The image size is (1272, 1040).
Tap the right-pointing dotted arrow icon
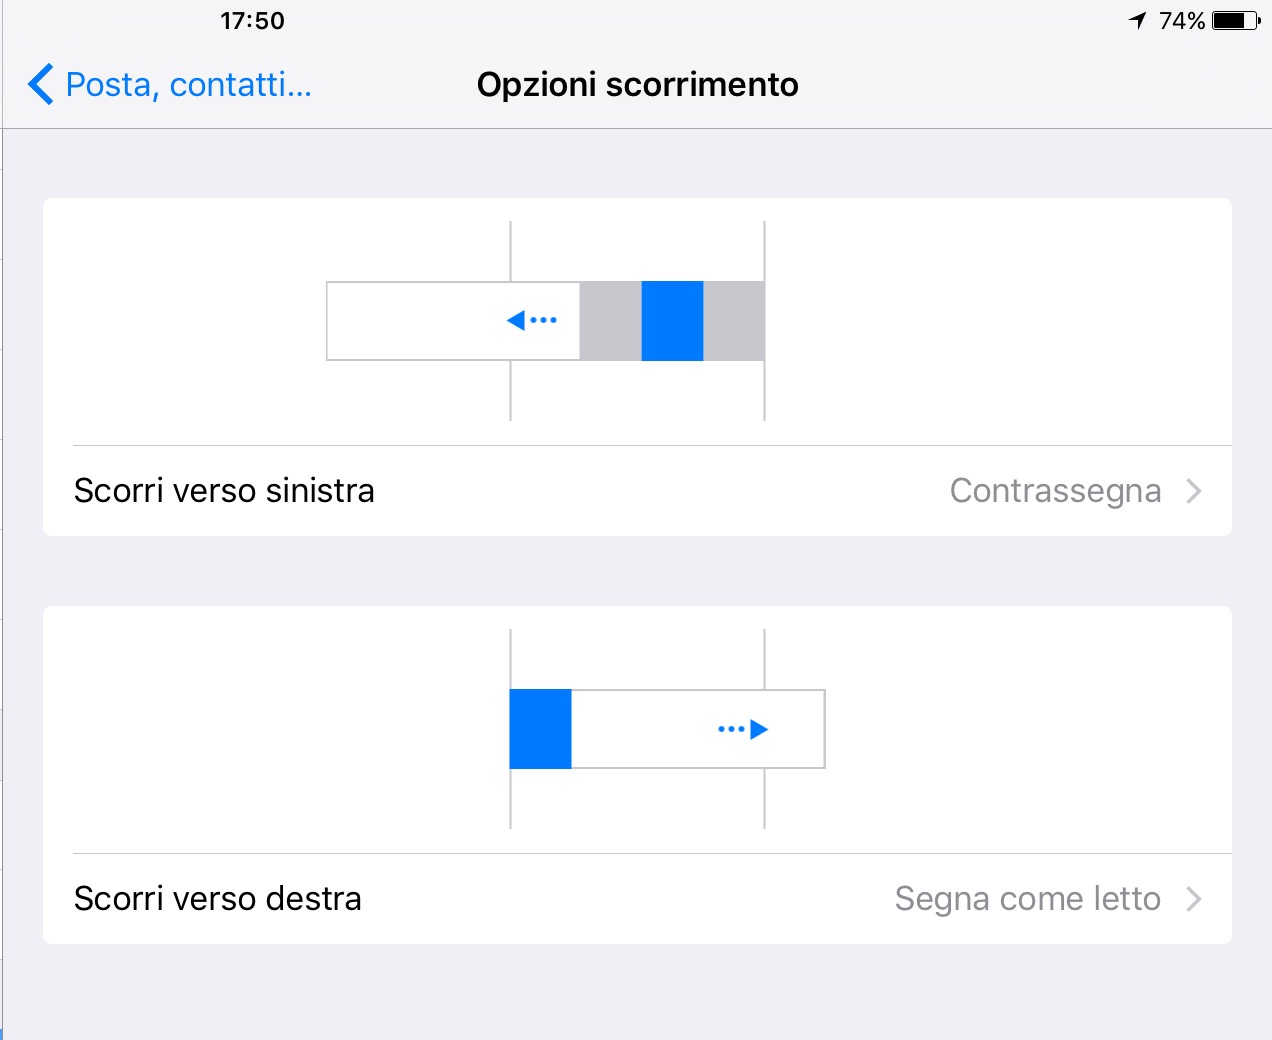click(743, 729)
